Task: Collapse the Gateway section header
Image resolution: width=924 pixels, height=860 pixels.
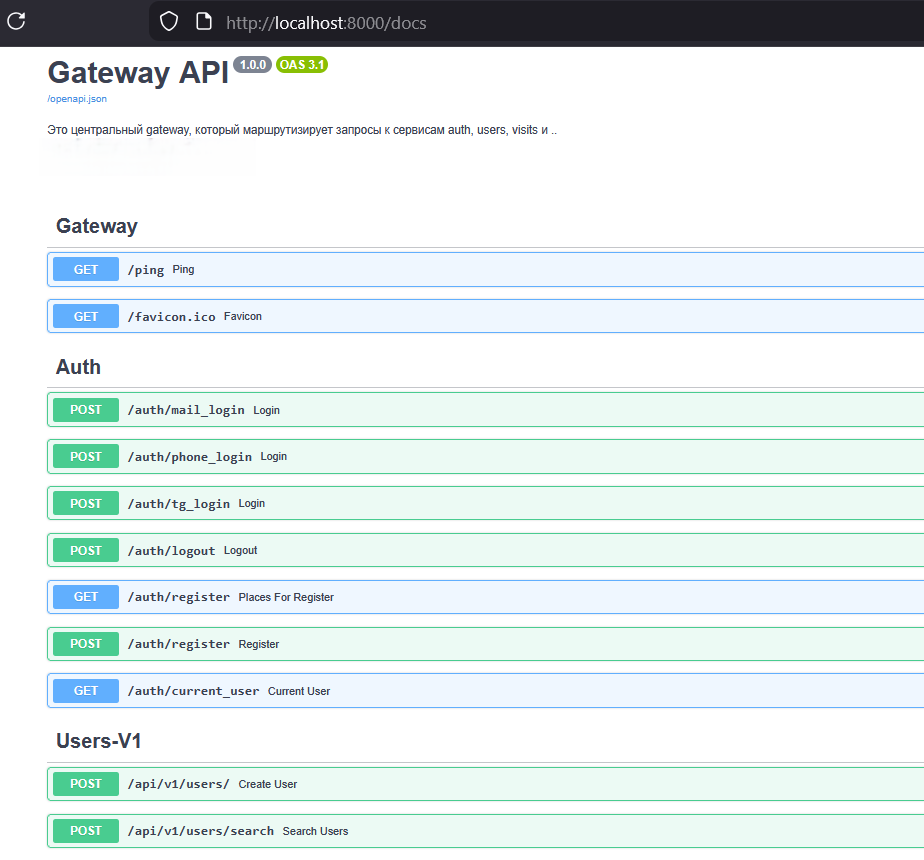Action: (x=97, y=226)
